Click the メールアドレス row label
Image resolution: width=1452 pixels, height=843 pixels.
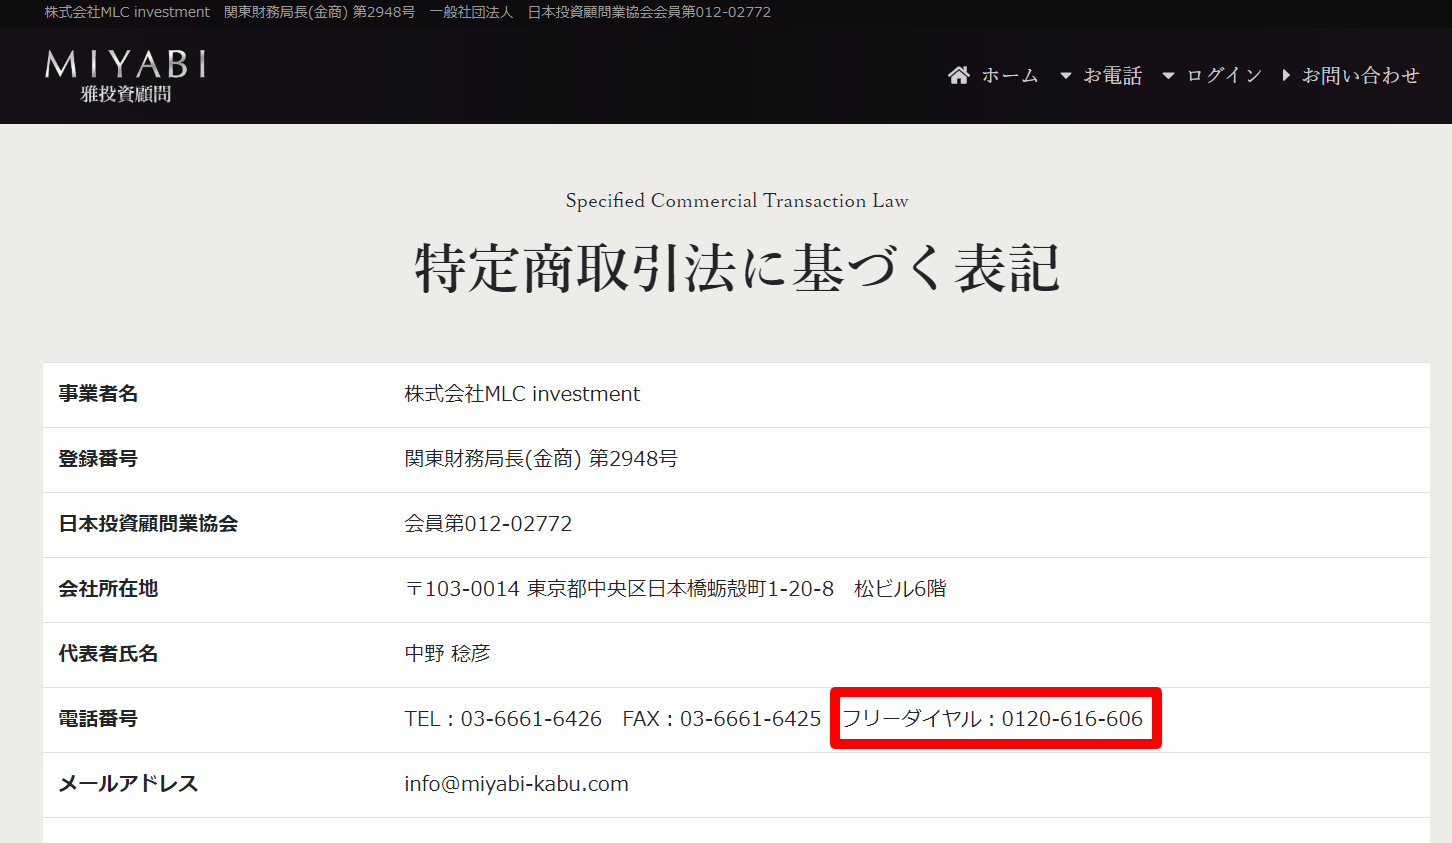128,784
